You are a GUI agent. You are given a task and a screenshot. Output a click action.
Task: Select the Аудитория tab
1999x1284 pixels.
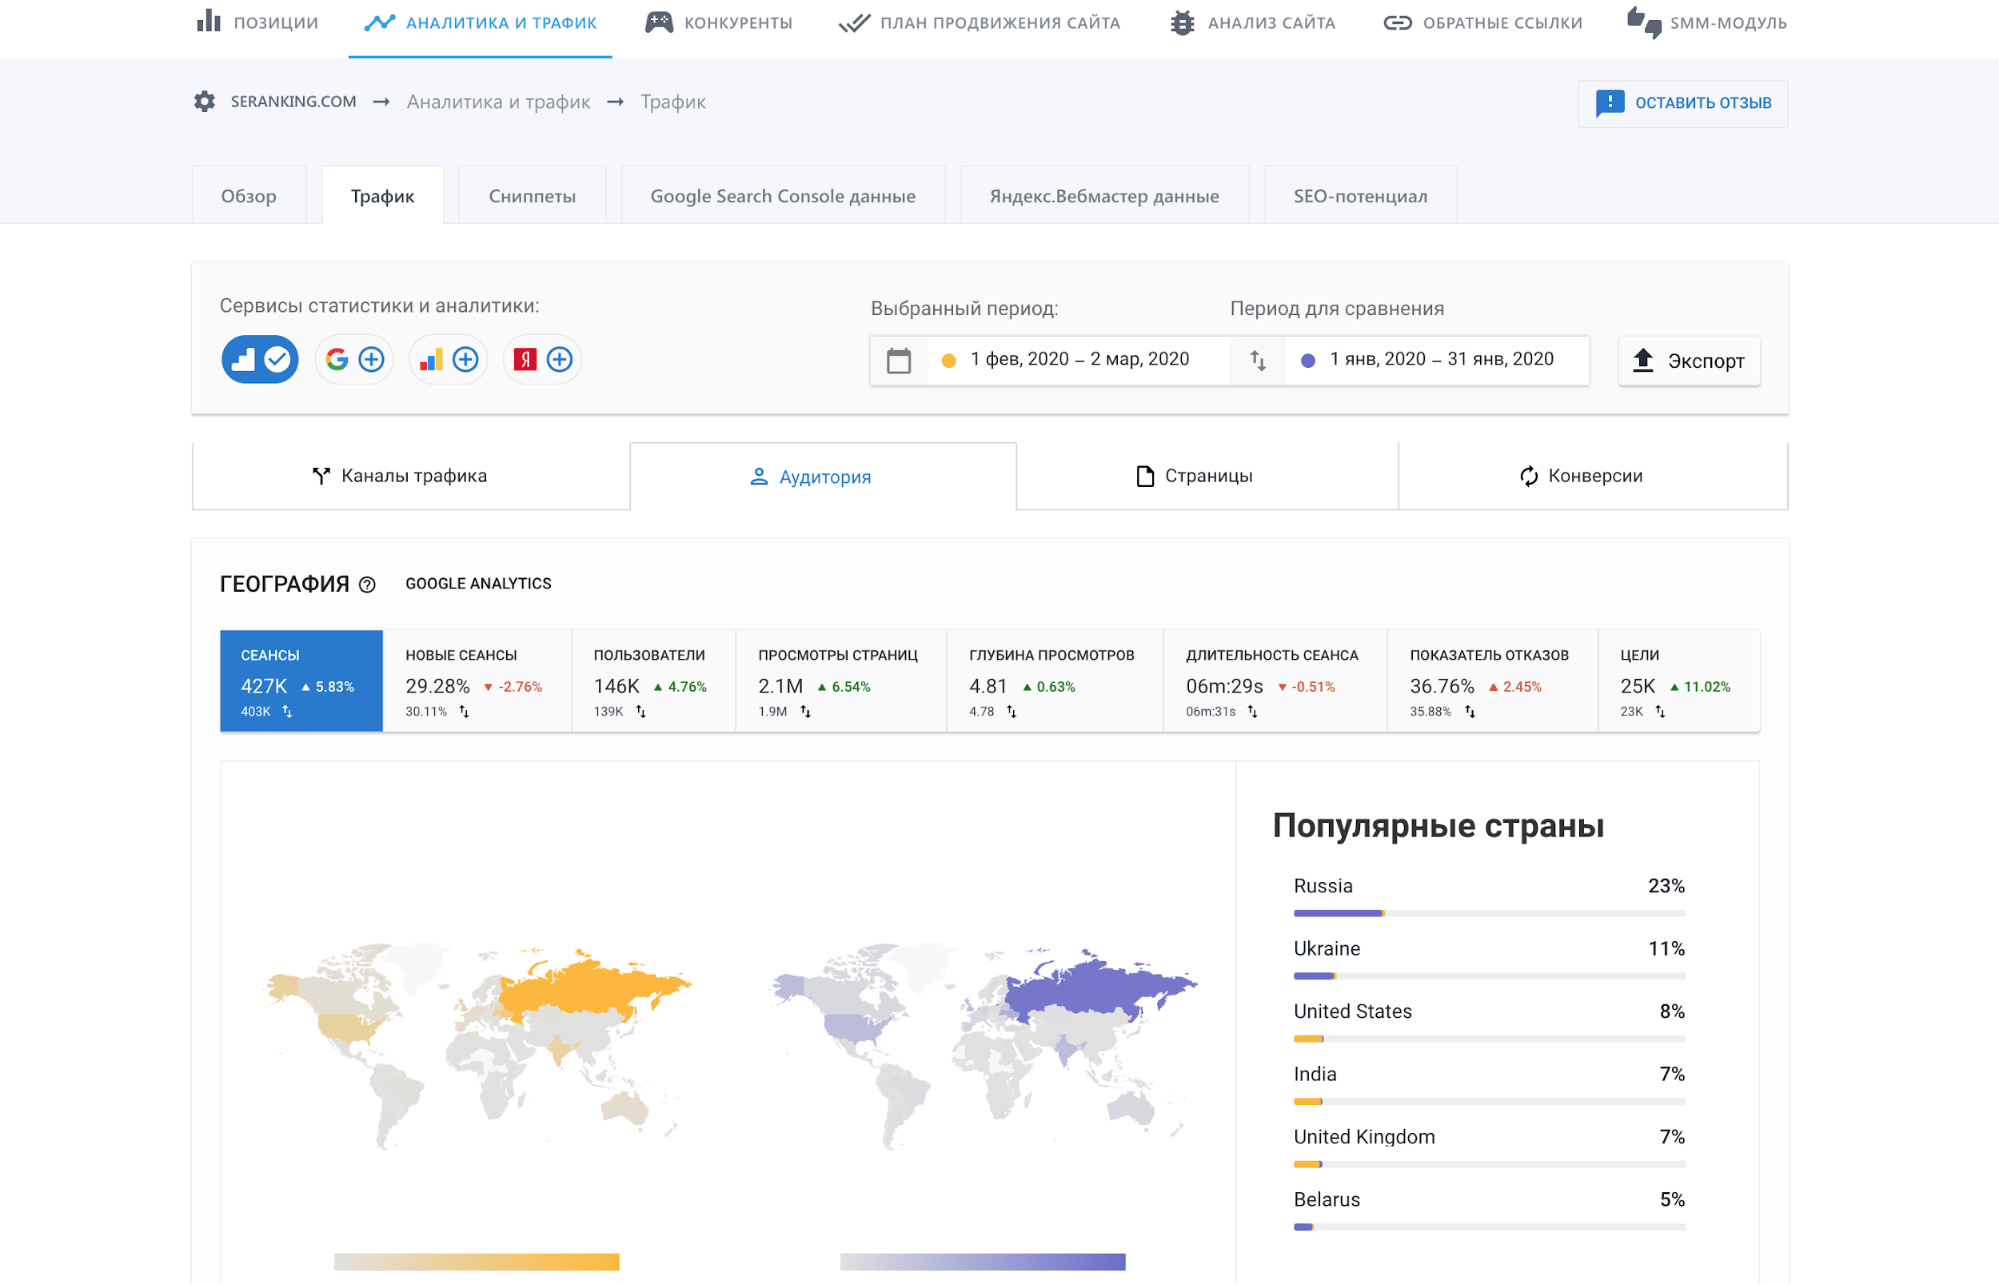823,477
